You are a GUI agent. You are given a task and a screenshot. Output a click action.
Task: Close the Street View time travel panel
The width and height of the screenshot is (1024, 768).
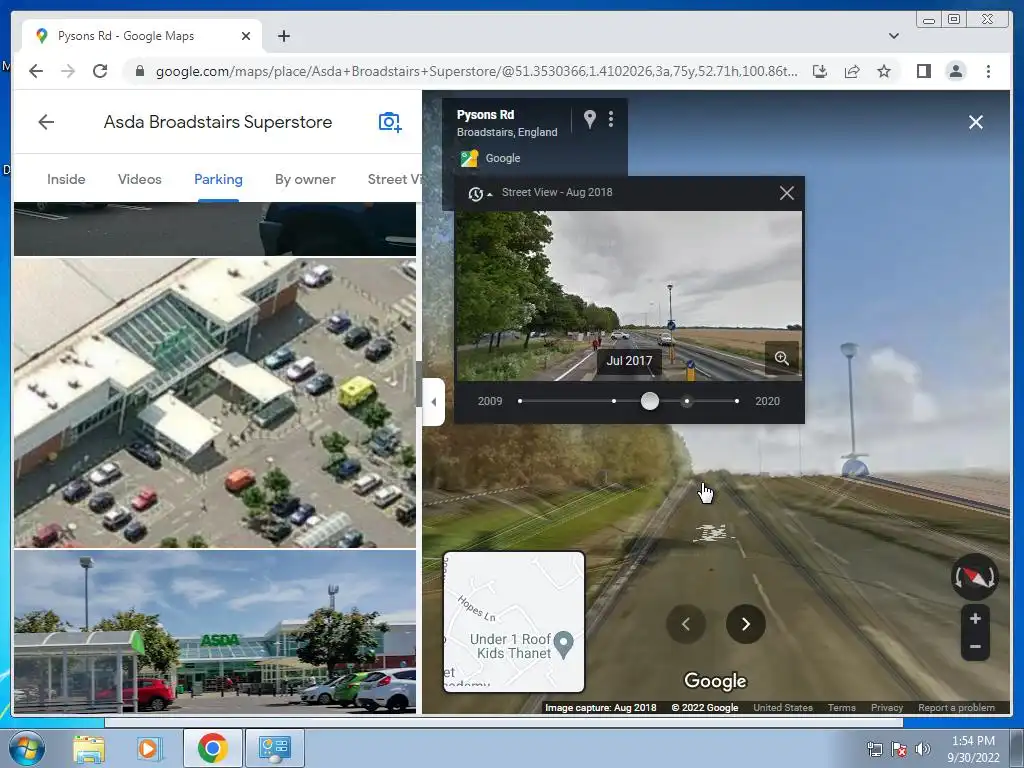tap(786, 193)
